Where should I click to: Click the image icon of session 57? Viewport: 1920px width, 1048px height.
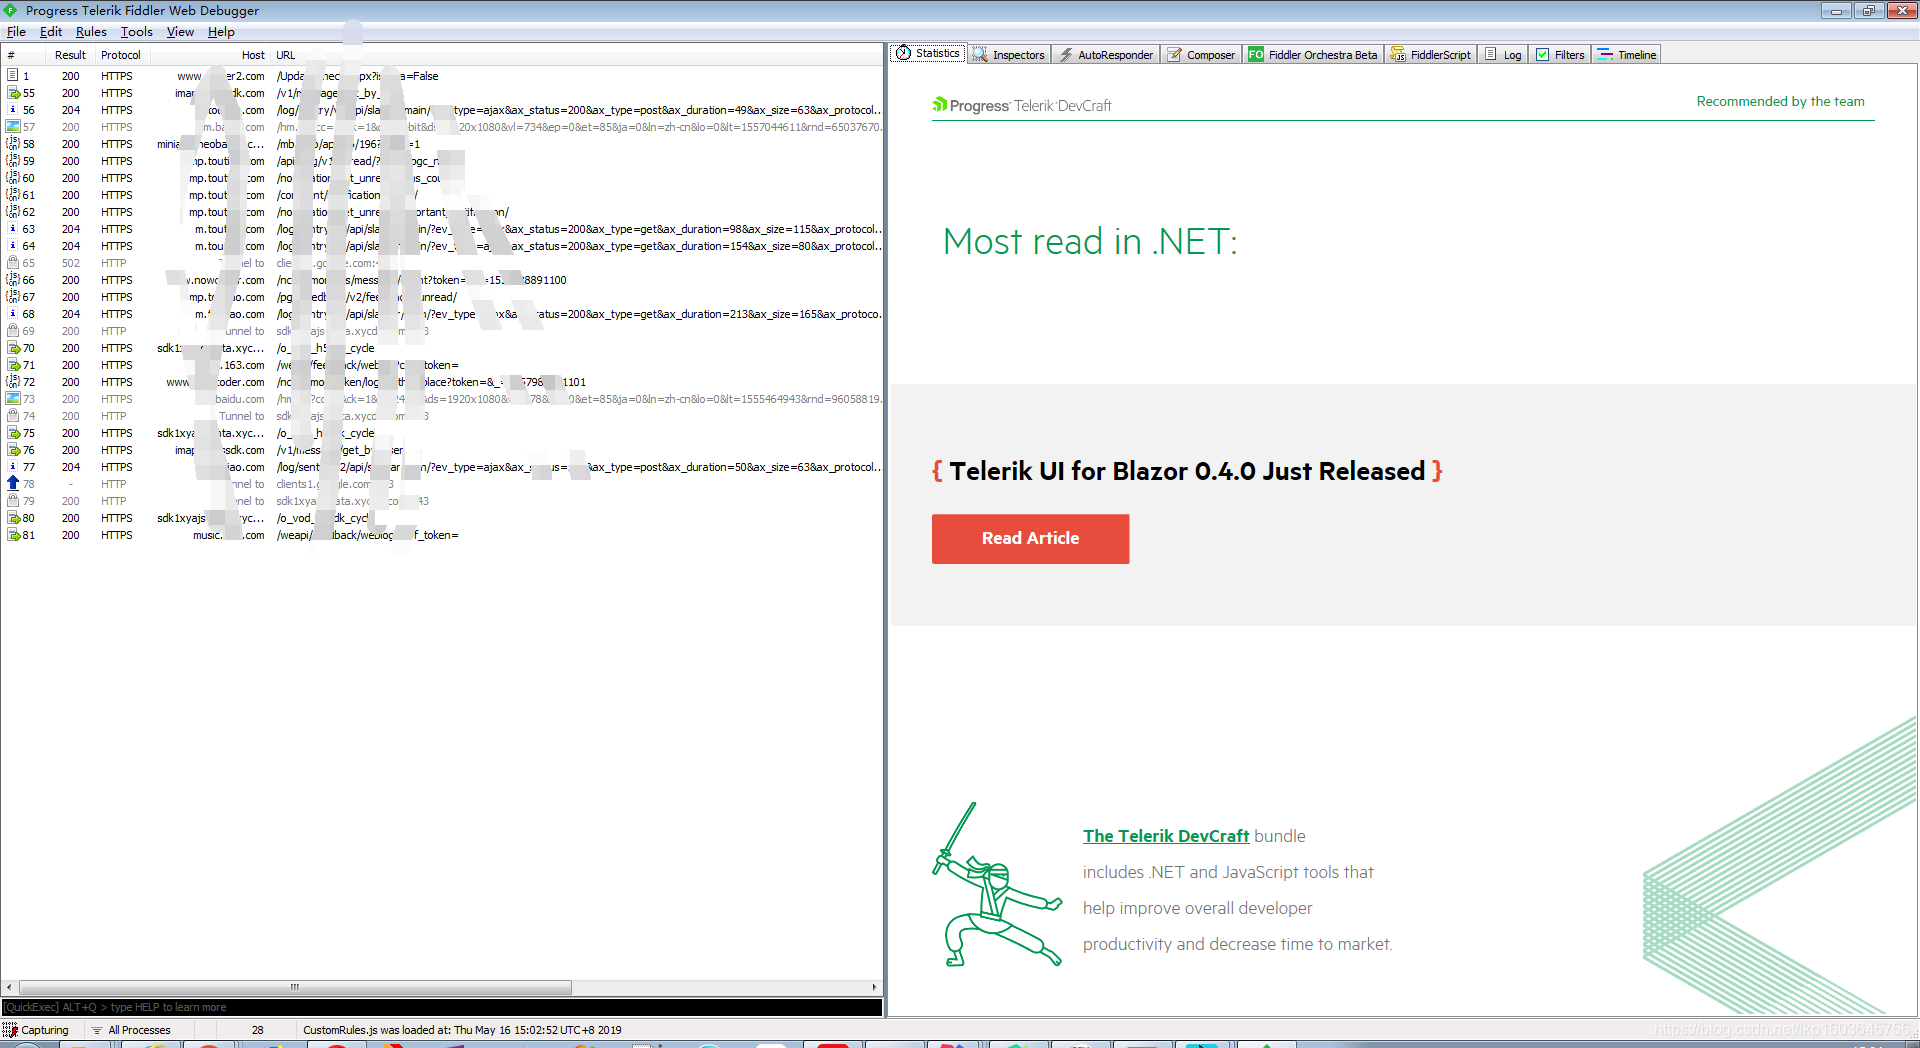(x=13, y=127)
